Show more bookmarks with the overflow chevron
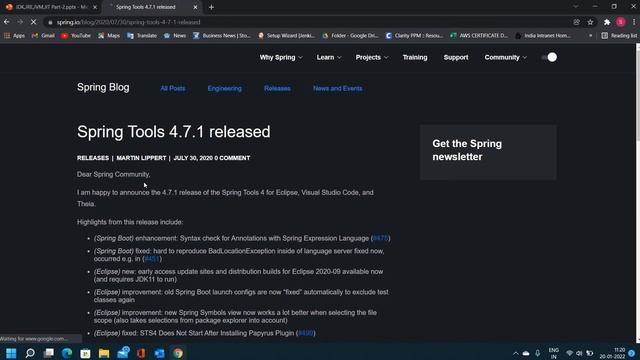Screen dimensions: 640x360 click(x=590, y=36)
